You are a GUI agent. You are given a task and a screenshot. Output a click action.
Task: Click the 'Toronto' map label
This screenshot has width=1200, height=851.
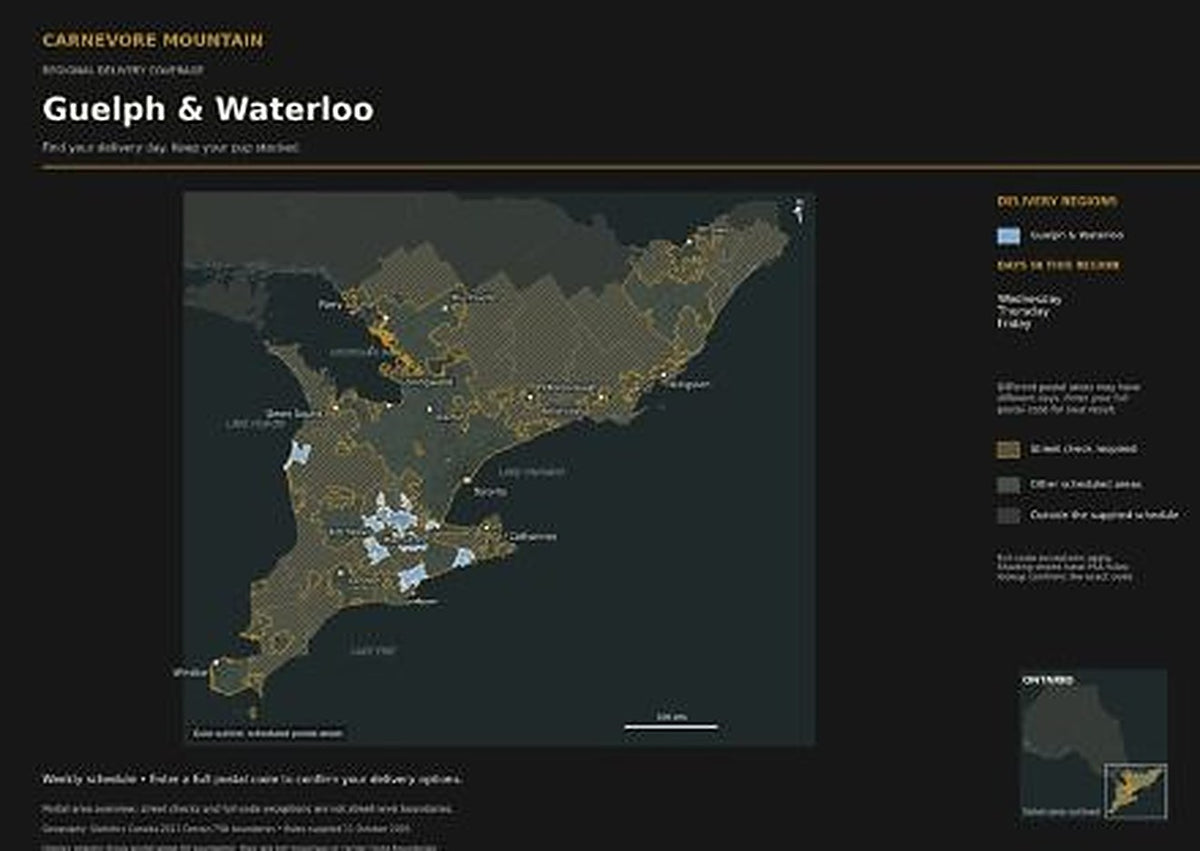point(490,492)
